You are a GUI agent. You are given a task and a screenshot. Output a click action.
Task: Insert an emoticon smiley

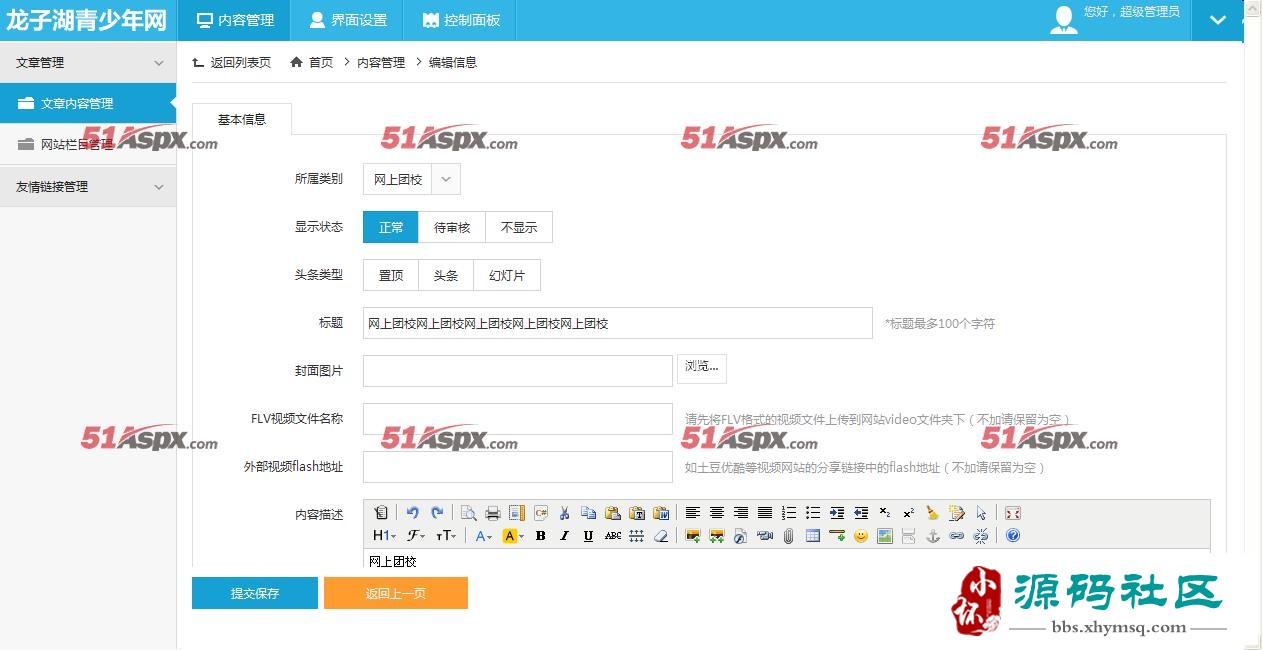tap(861, 536)
